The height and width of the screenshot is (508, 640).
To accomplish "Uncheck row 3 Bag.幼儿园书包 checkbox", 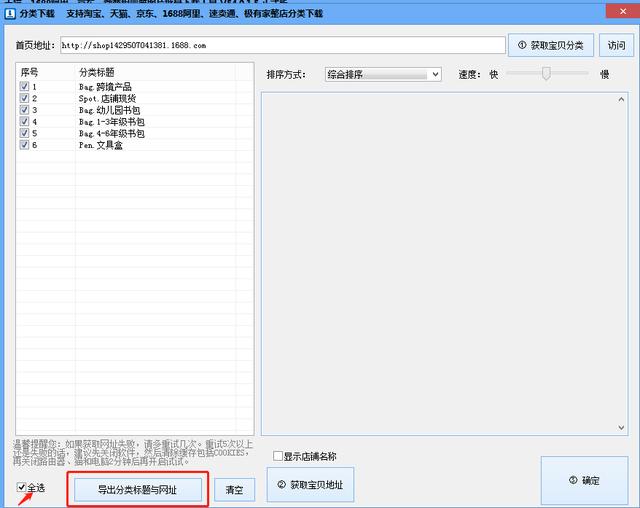I will click(24, 110).
